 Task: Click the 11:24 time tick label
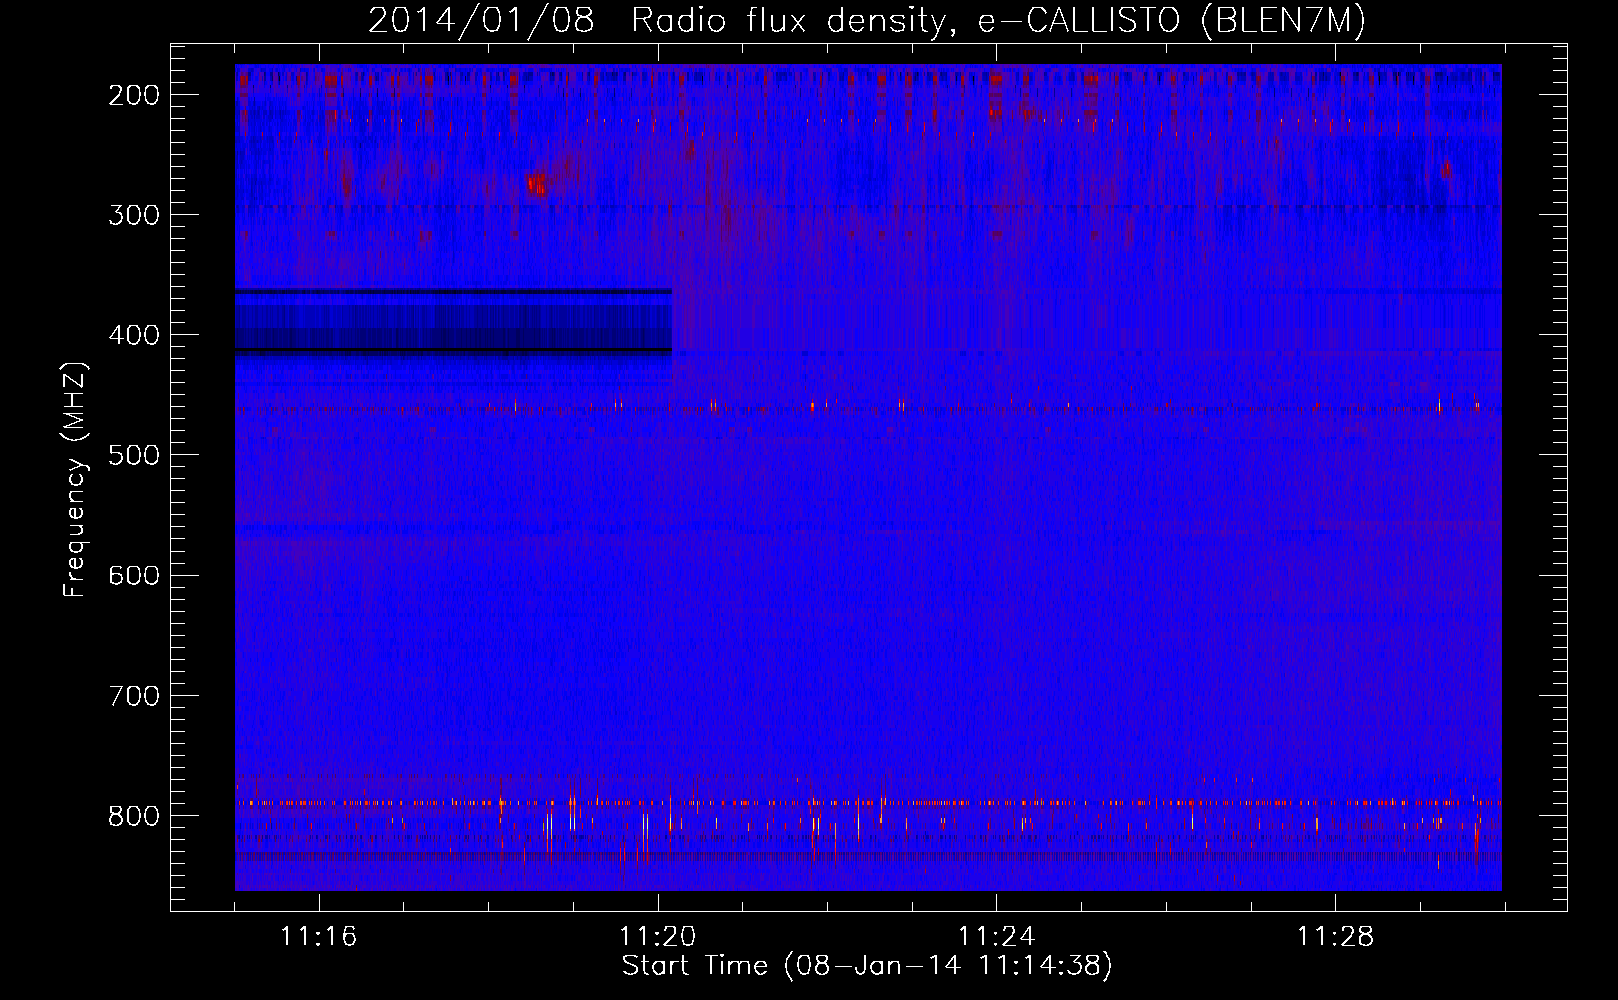click(x=997, y=937)
